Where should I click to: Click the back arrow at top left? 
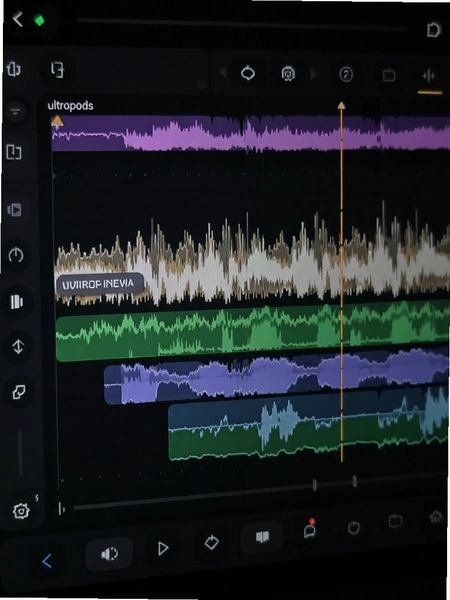[18, 19]
